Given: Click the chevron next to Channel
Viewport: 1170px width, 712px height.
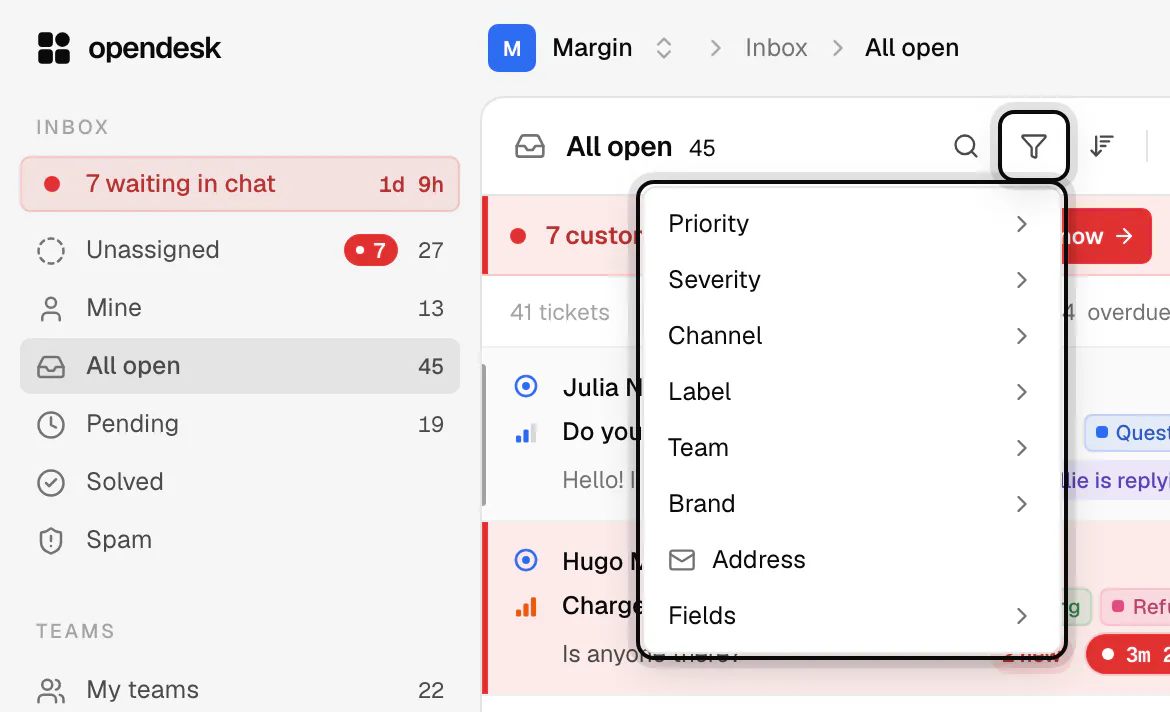Looking at the screenshot, I should 1022,336.
